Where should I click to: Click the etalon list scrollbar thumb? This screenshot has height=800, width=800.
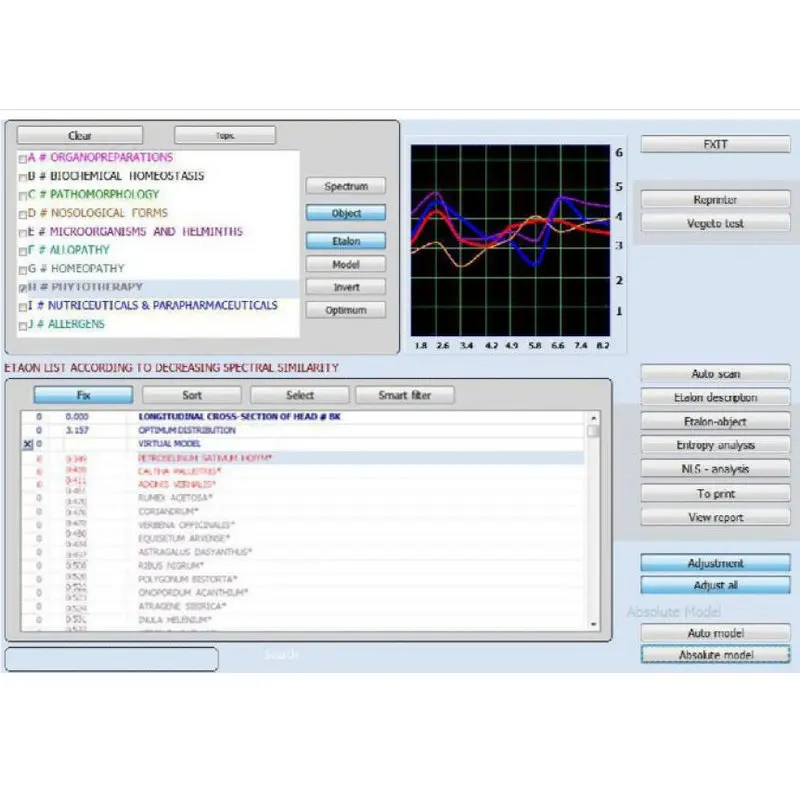[x=593, y=432]
